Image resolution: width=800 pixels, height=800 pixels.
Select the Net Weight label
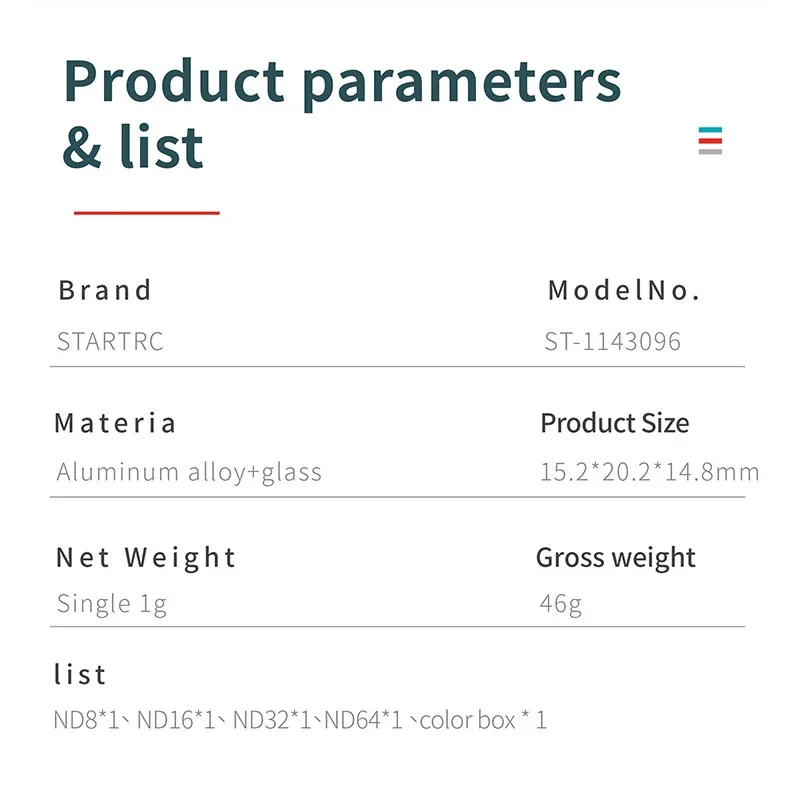[x=146, y=557]
